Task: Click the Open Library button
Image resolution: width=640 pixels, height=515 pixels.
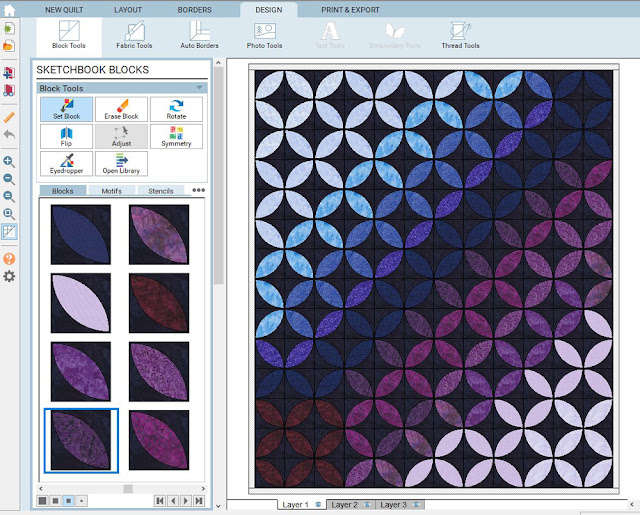Action: 121,164
